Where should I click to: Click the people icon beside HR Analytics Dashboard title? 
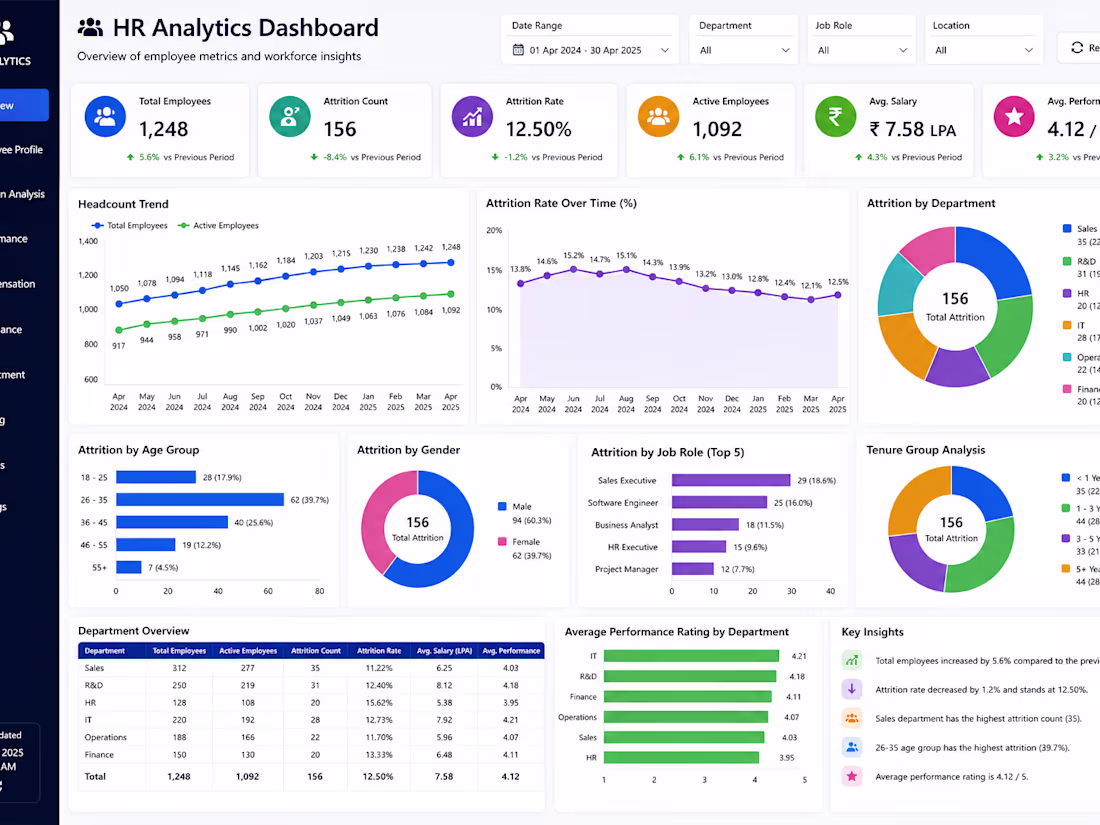(x=90, y=28)
